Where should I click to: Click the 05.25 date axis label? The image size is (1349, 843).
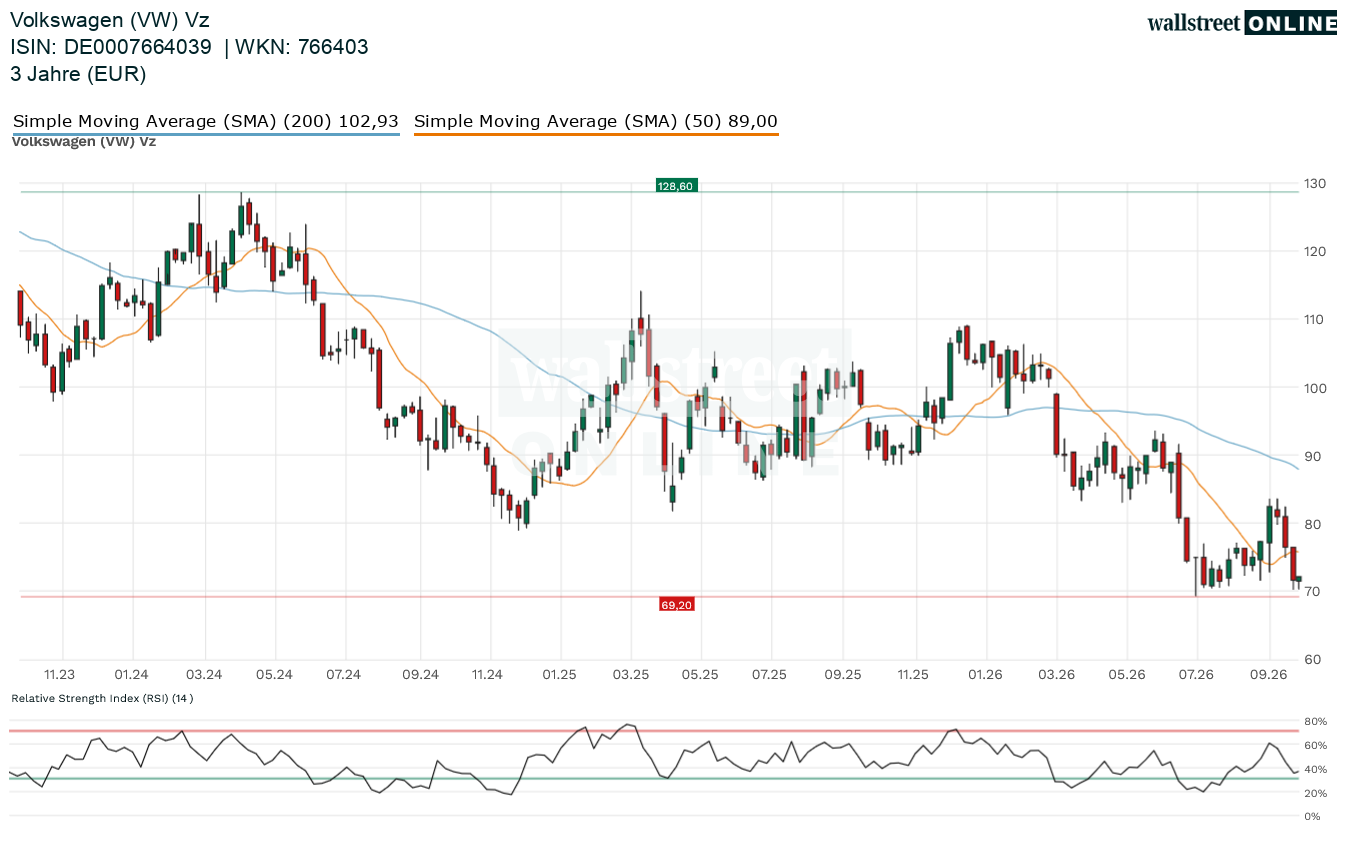(701, 675)
